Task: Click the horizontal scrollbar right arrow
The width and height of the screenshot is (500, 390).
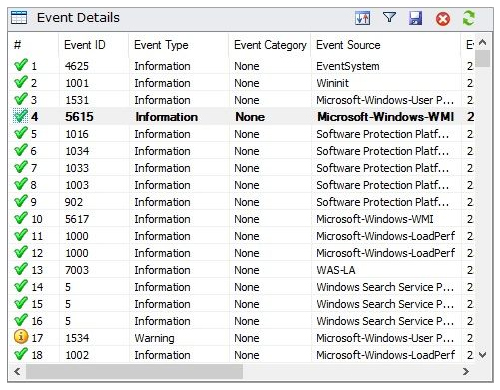Action: tap(466, 371)
